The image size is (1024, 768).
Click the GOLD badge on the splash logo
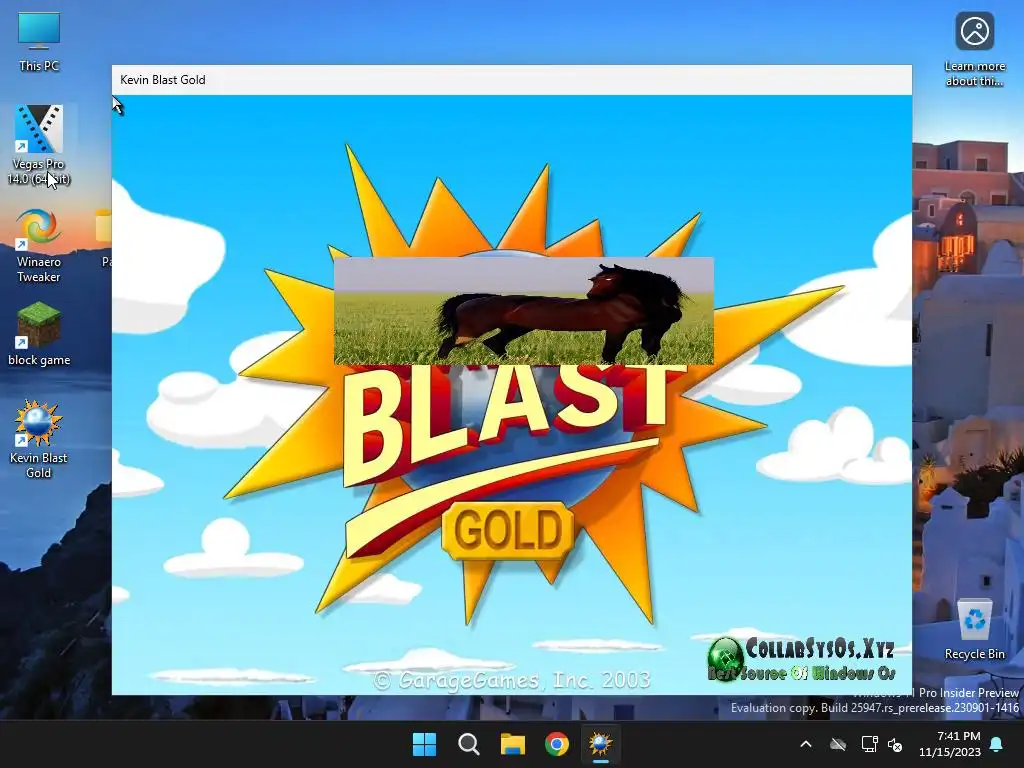[508, 530]
